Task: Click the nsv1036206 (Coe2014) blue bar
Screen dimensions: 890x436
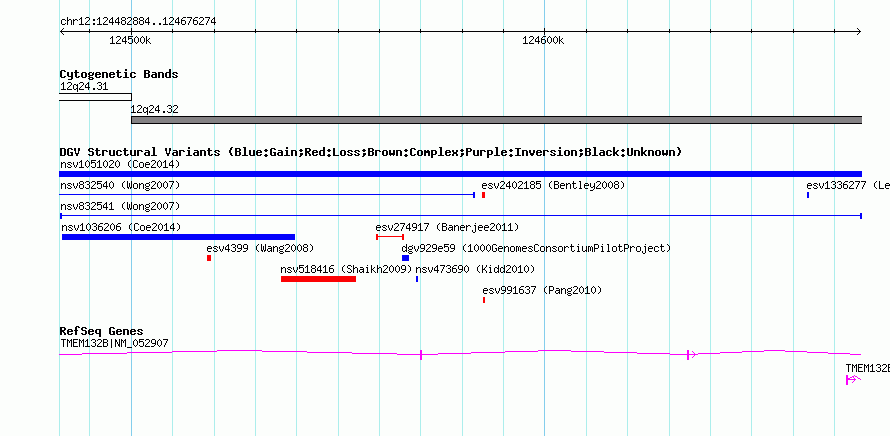Action: point(178,237)
